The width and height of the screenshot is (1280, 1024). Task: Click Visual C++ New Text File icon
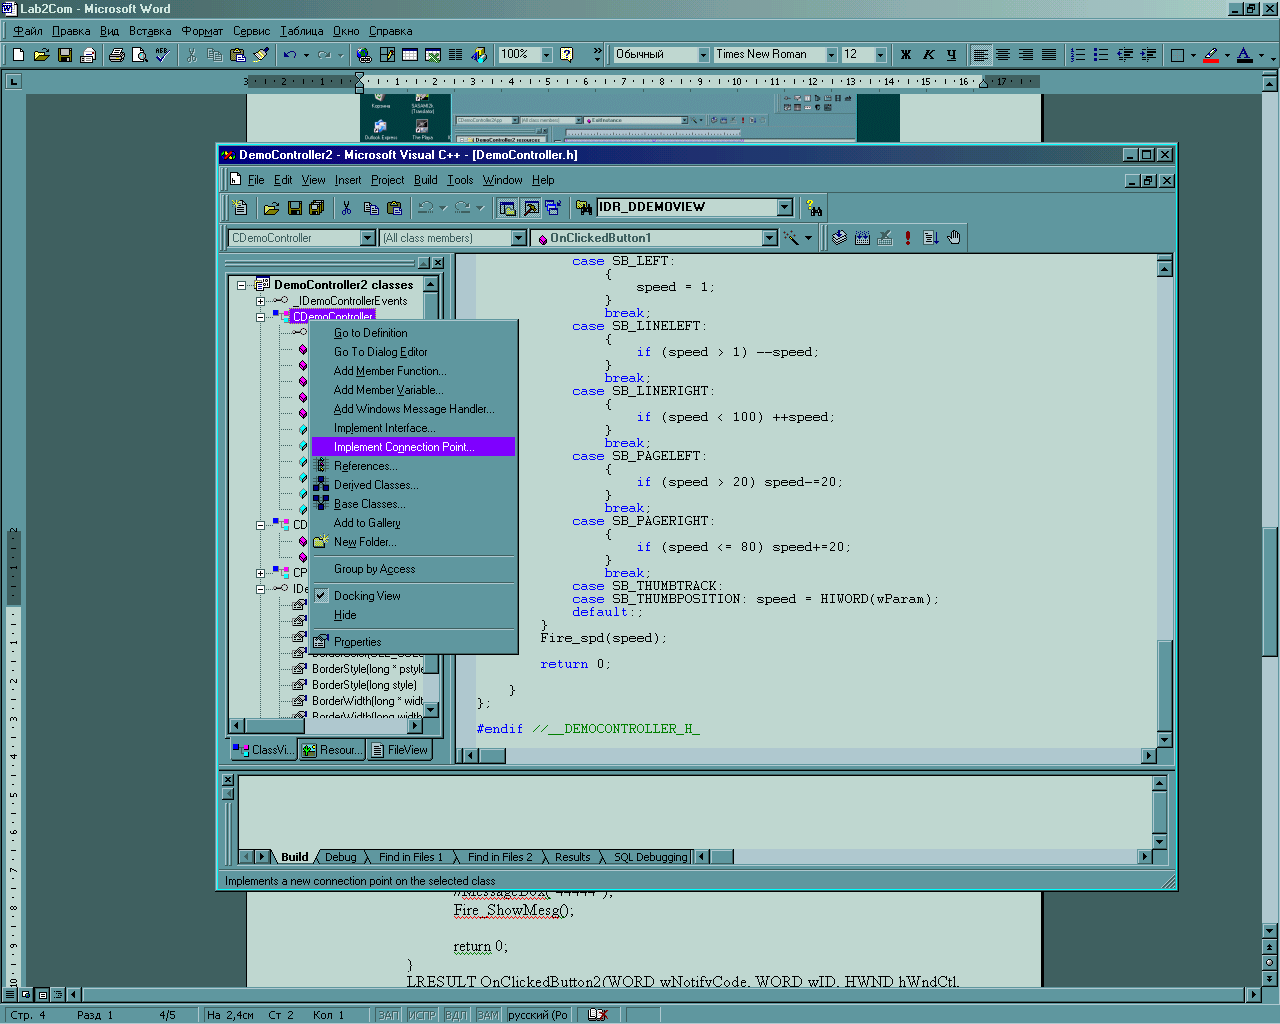(240, 208)
